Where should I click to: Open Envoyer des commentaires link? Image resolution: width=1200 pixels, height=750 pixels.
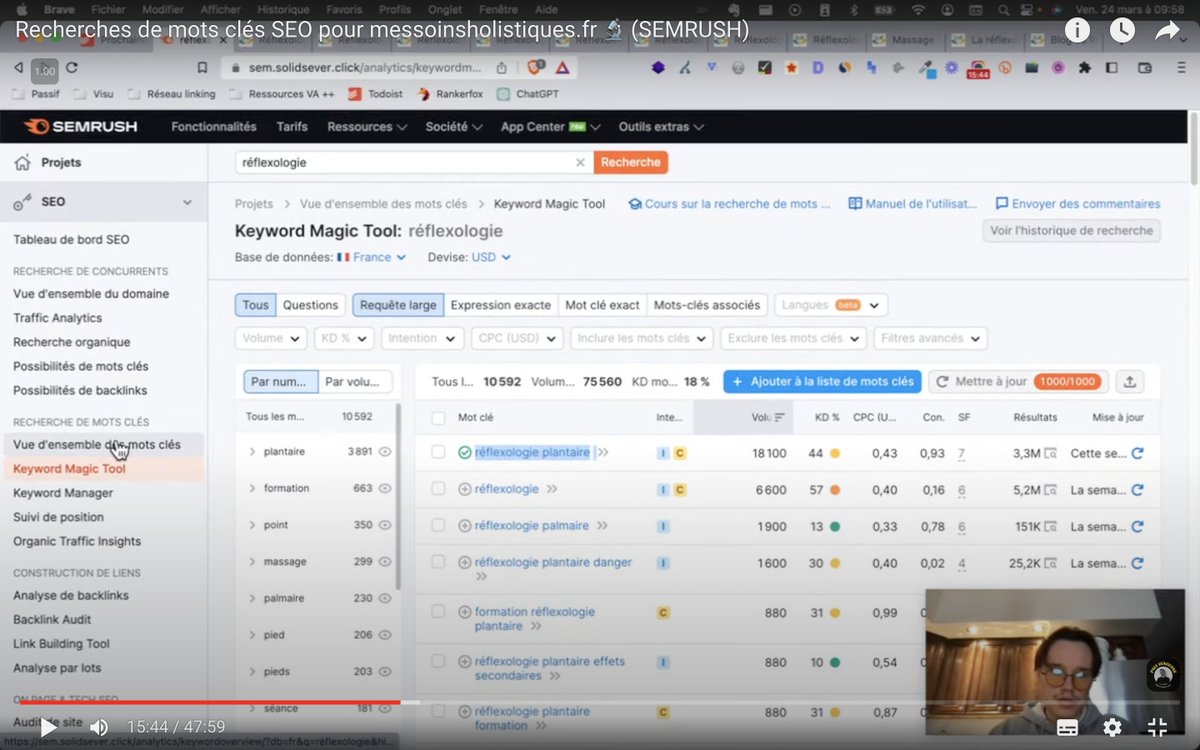coord(1078,203)
